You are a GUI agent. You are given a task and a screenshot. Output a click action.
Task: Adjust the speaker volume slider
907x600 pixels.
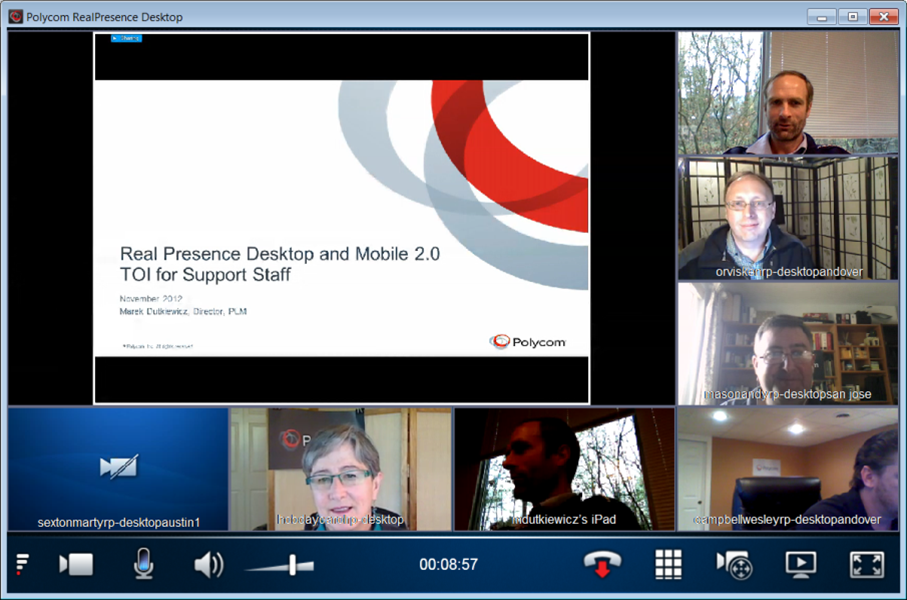click(280, 565)
